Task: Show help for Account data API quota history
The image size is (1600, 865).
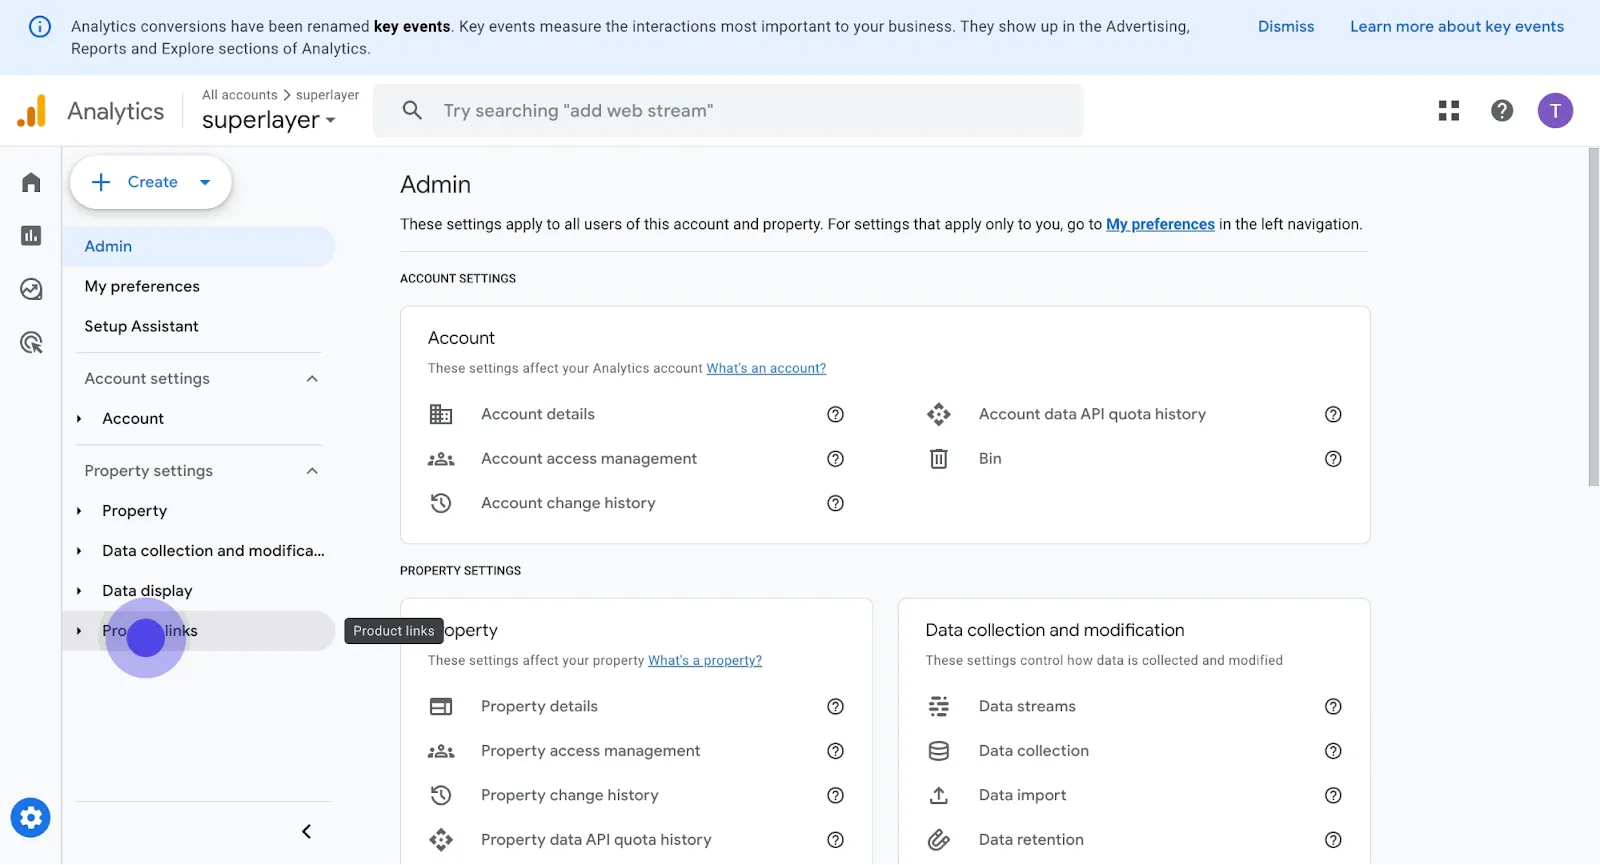Action: pos(1333,414)
